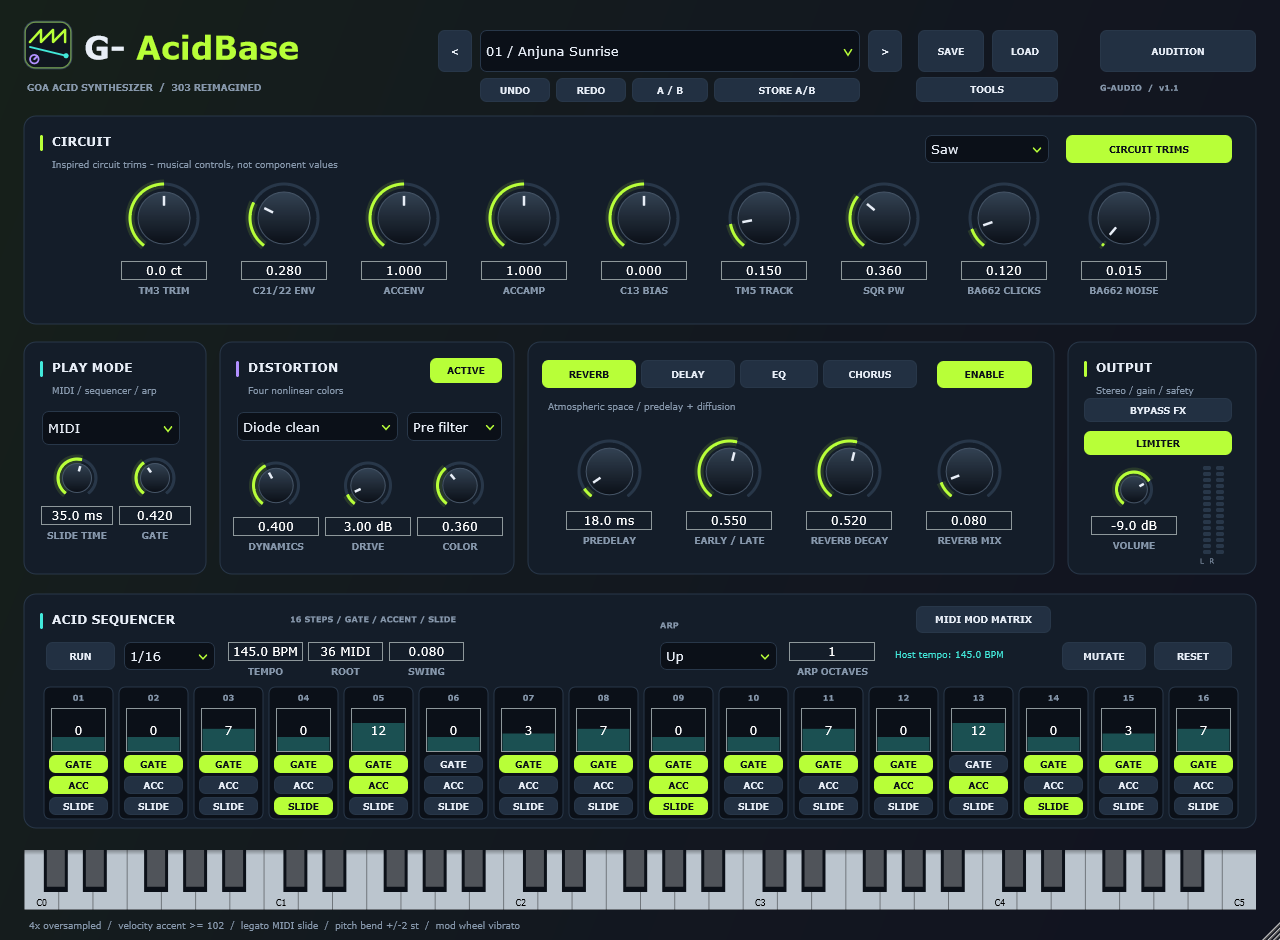Open the oscillator waveform dropdown showing Saw
Screen dimensions: 1280x940
point(987,149)
